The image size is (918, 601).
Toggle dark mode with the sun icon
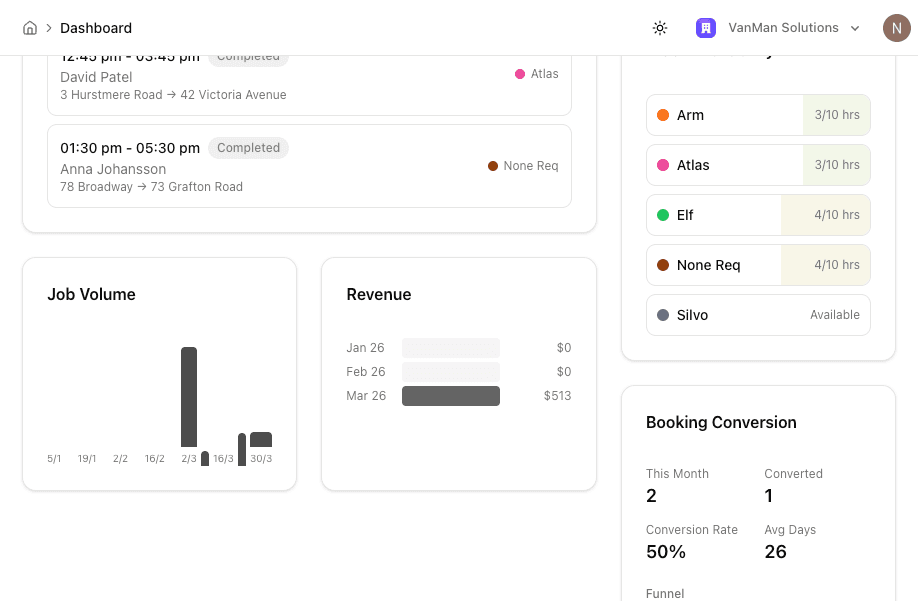660,28
